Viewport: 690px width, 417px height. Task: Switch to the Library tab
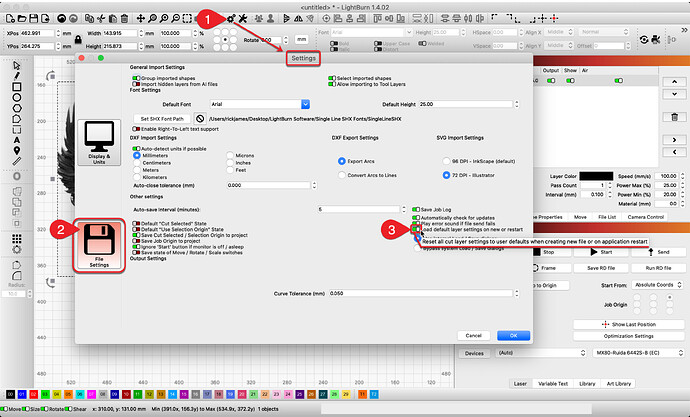pyautogui.click(x=587, y=384)
